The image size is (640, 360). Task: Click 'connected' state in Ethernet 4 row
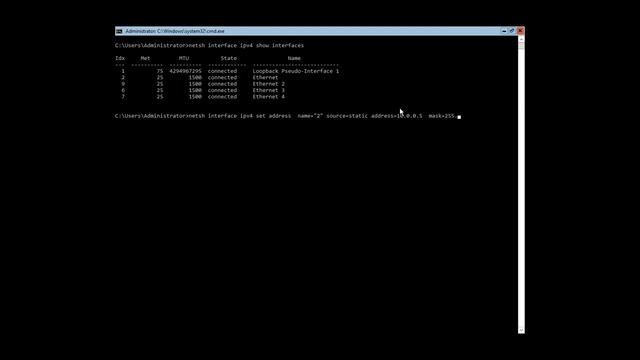click(x=222, y=97)
